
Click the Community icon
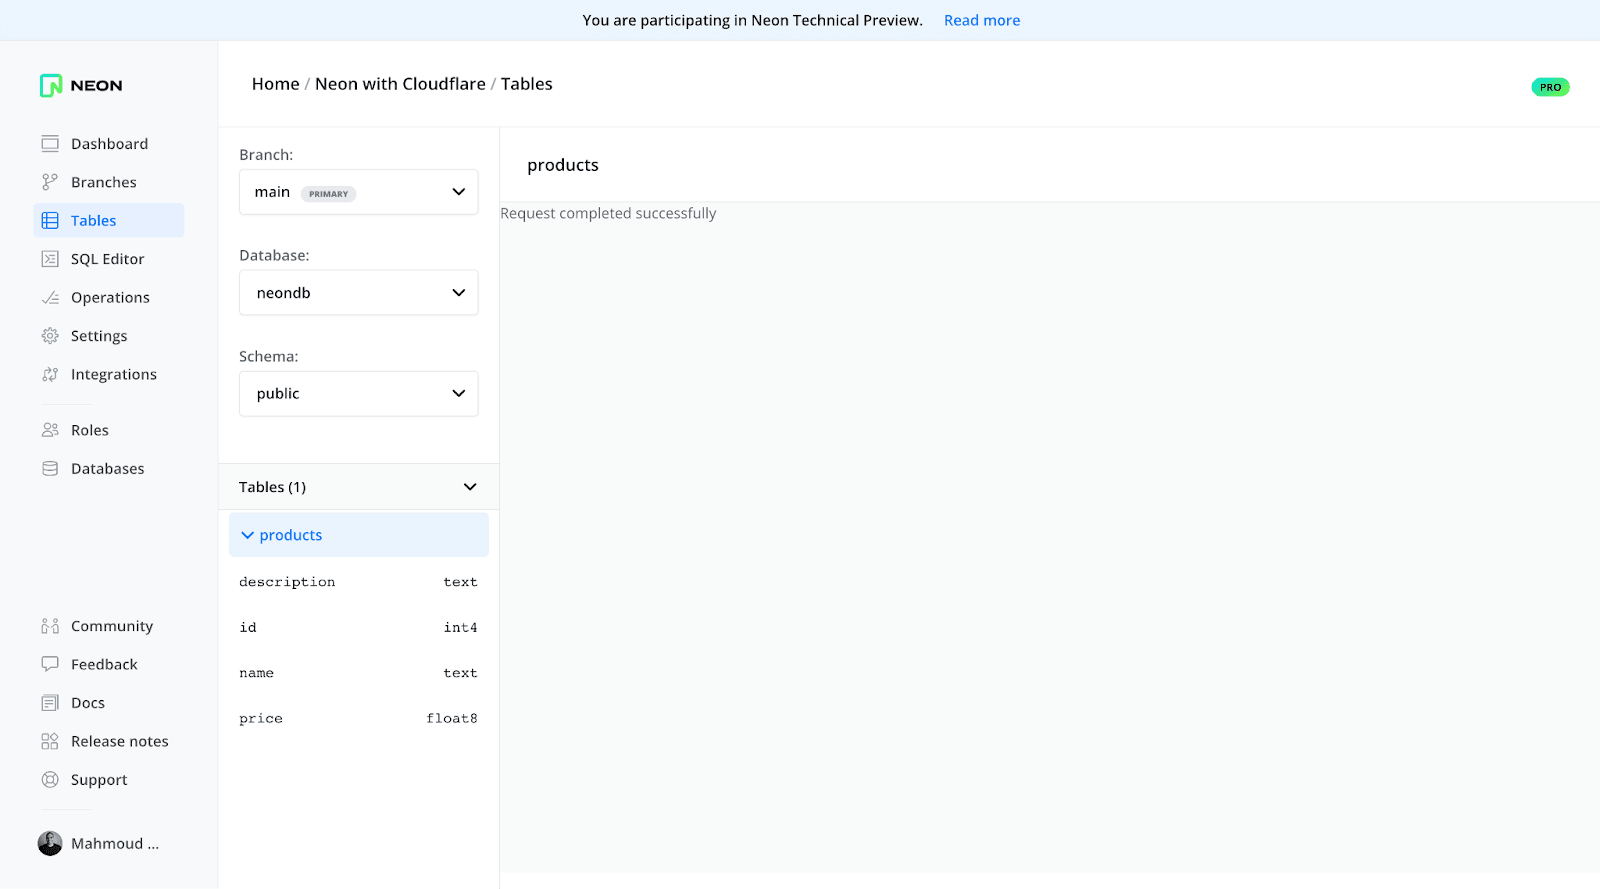(50, 627)
